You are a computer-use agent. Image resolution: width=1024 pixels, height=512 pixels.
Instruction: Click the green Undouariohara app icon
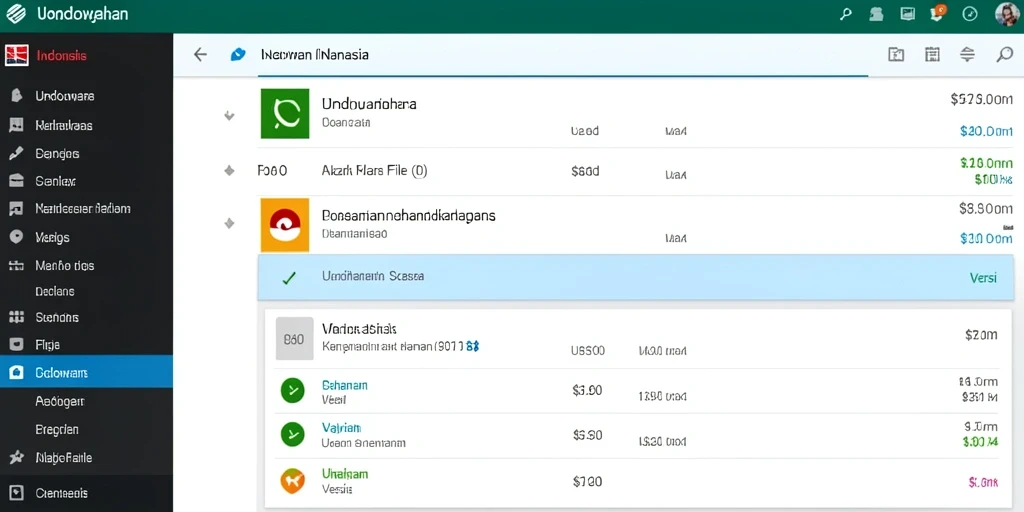point(285,114)
